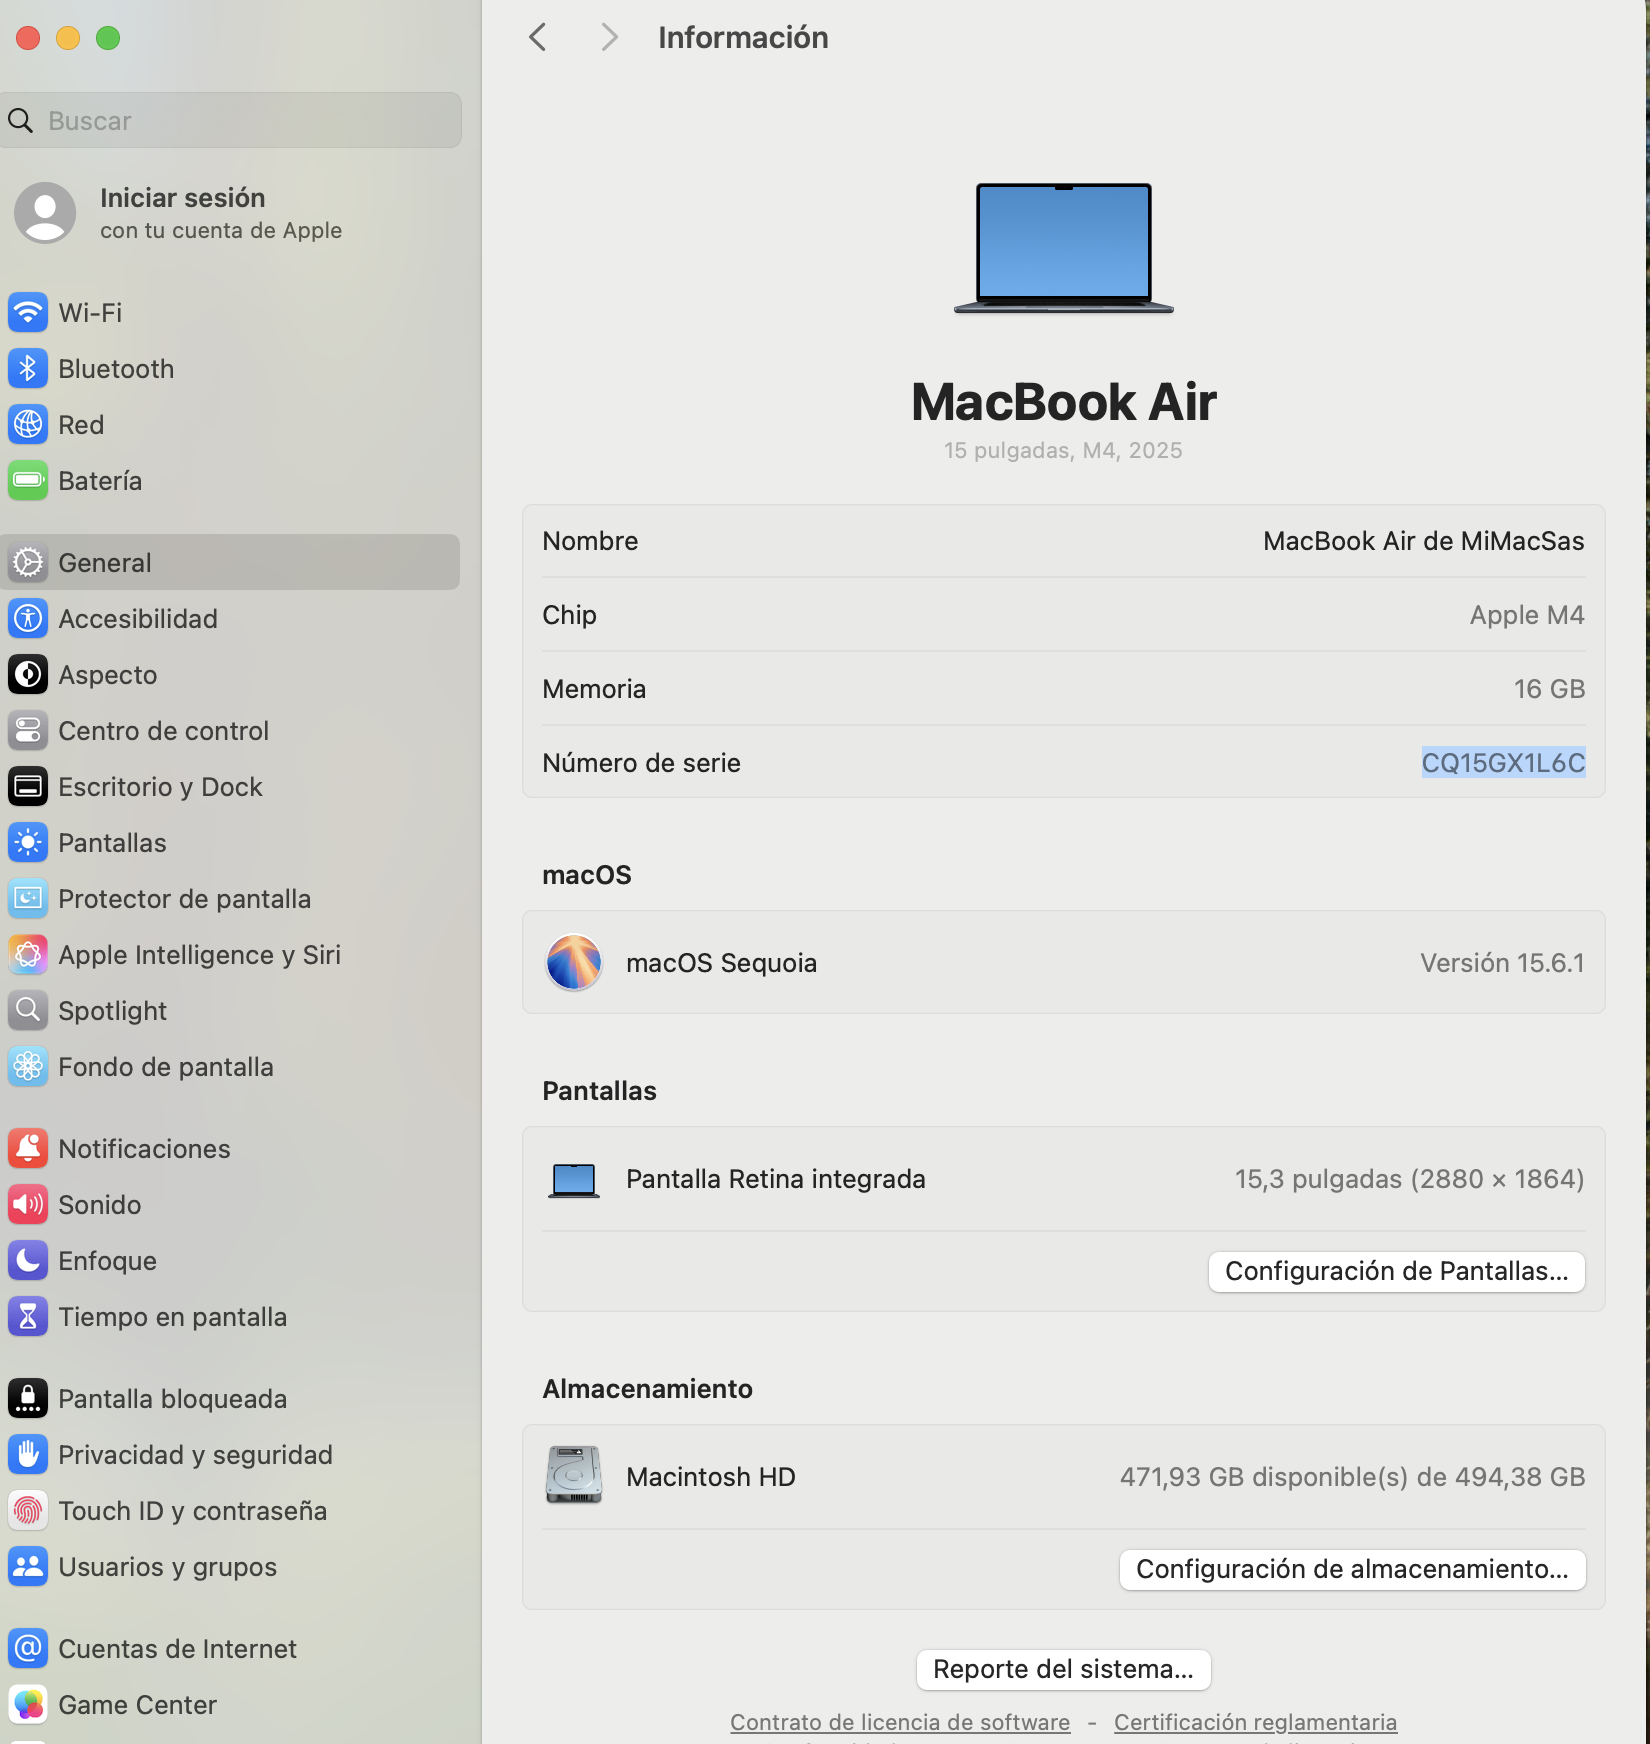
Task: Select the Apple Intelligence y Siri icon
Action: (x=27, y=954)
